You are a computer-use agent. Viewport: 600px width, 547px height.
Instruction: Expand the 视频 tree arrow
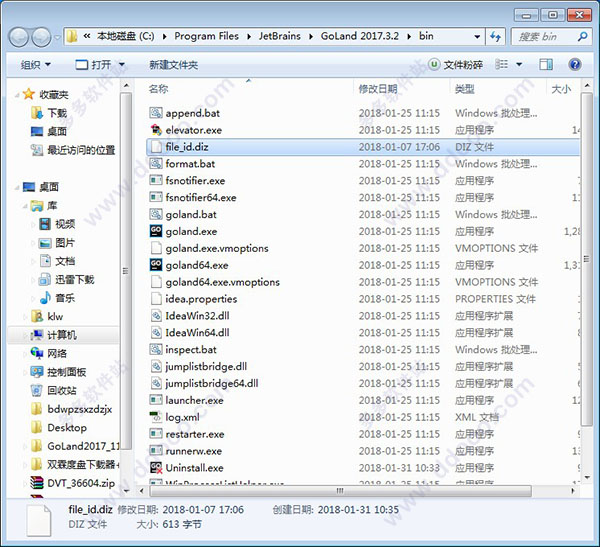coord(33,224)
